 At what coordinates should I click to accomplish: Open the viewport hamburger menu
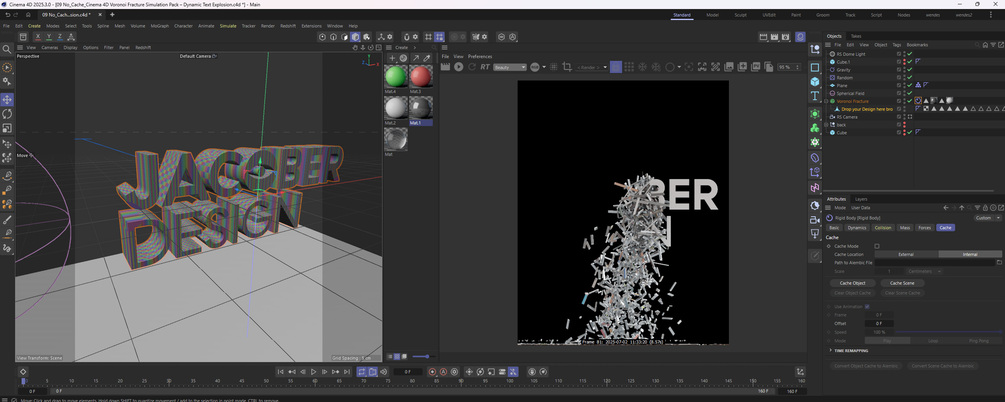coord(20,47)
